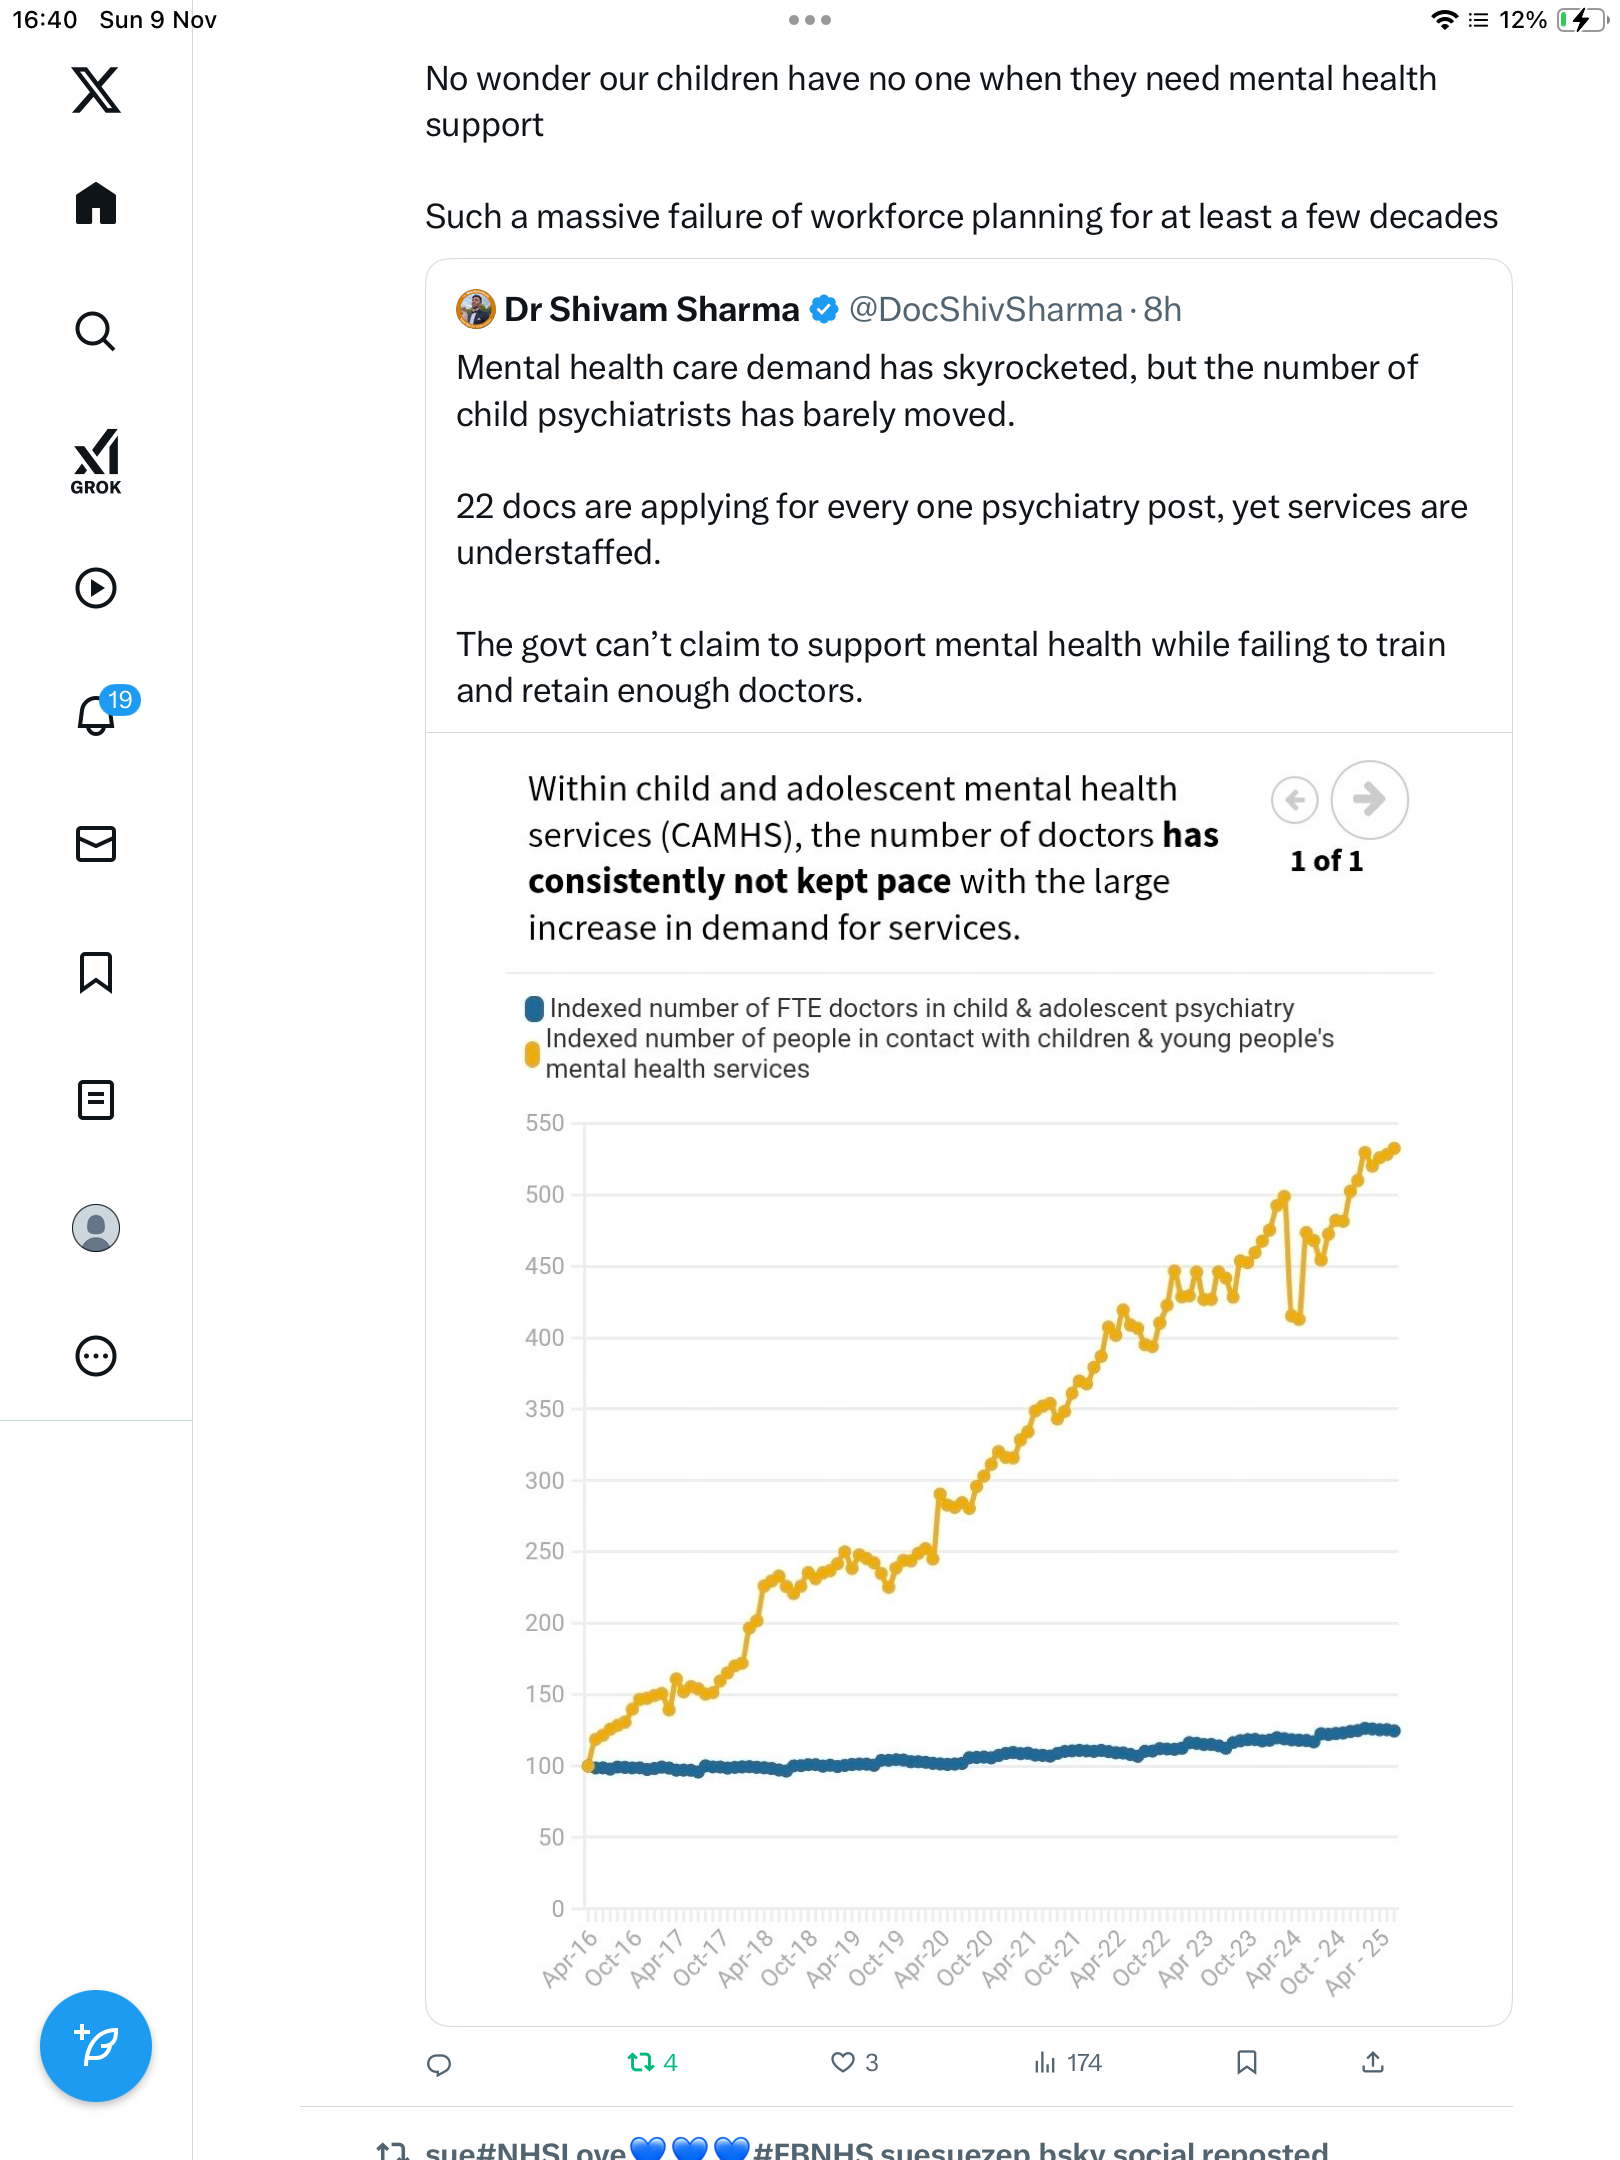
Task: Open the X home logo
Action: pos(96,90)
